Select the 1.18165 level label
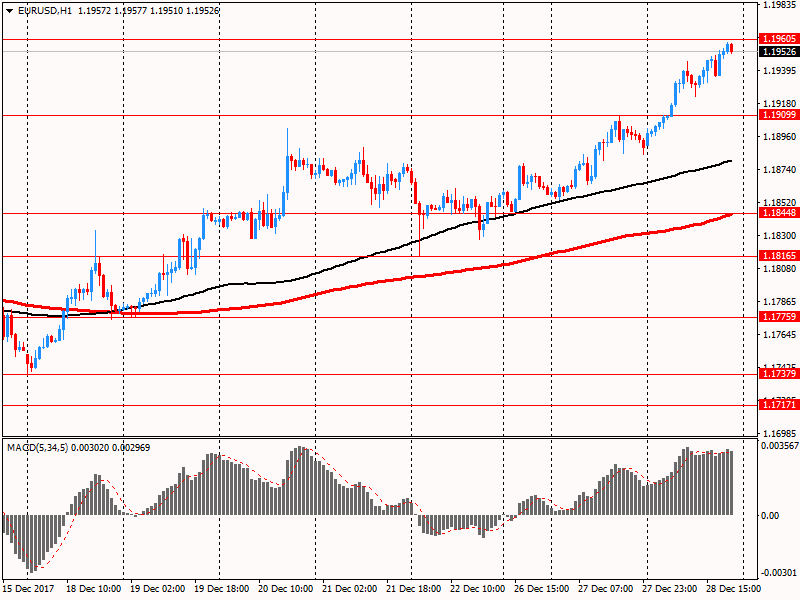The image size is (800, 600). click(779, 256)
